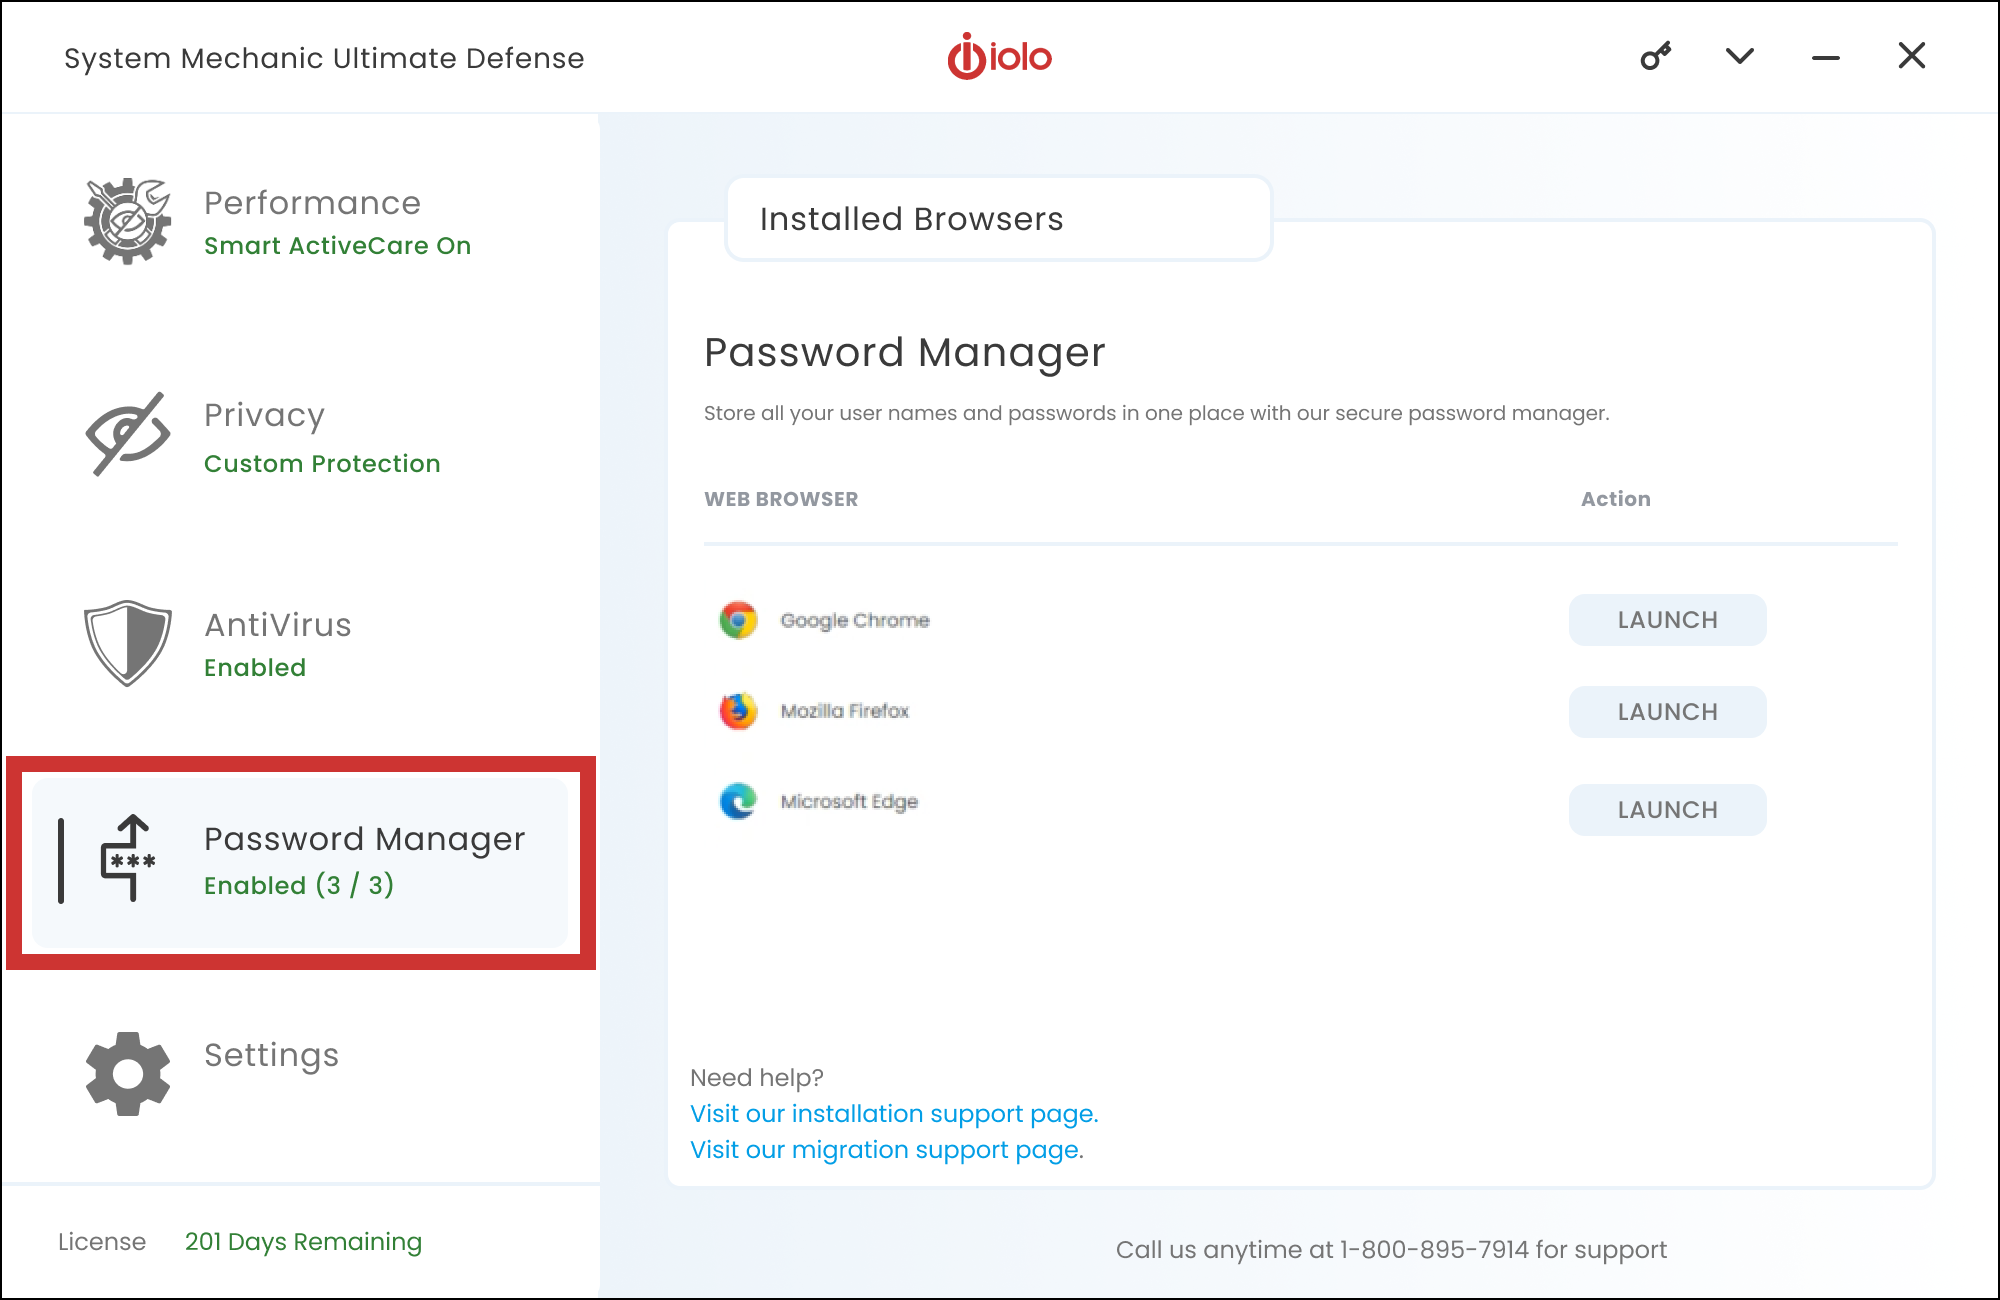Click the Microsoft Edge row label
Image resolution: width=2000 pixels, height=1300 pixels.
point(849,801)
